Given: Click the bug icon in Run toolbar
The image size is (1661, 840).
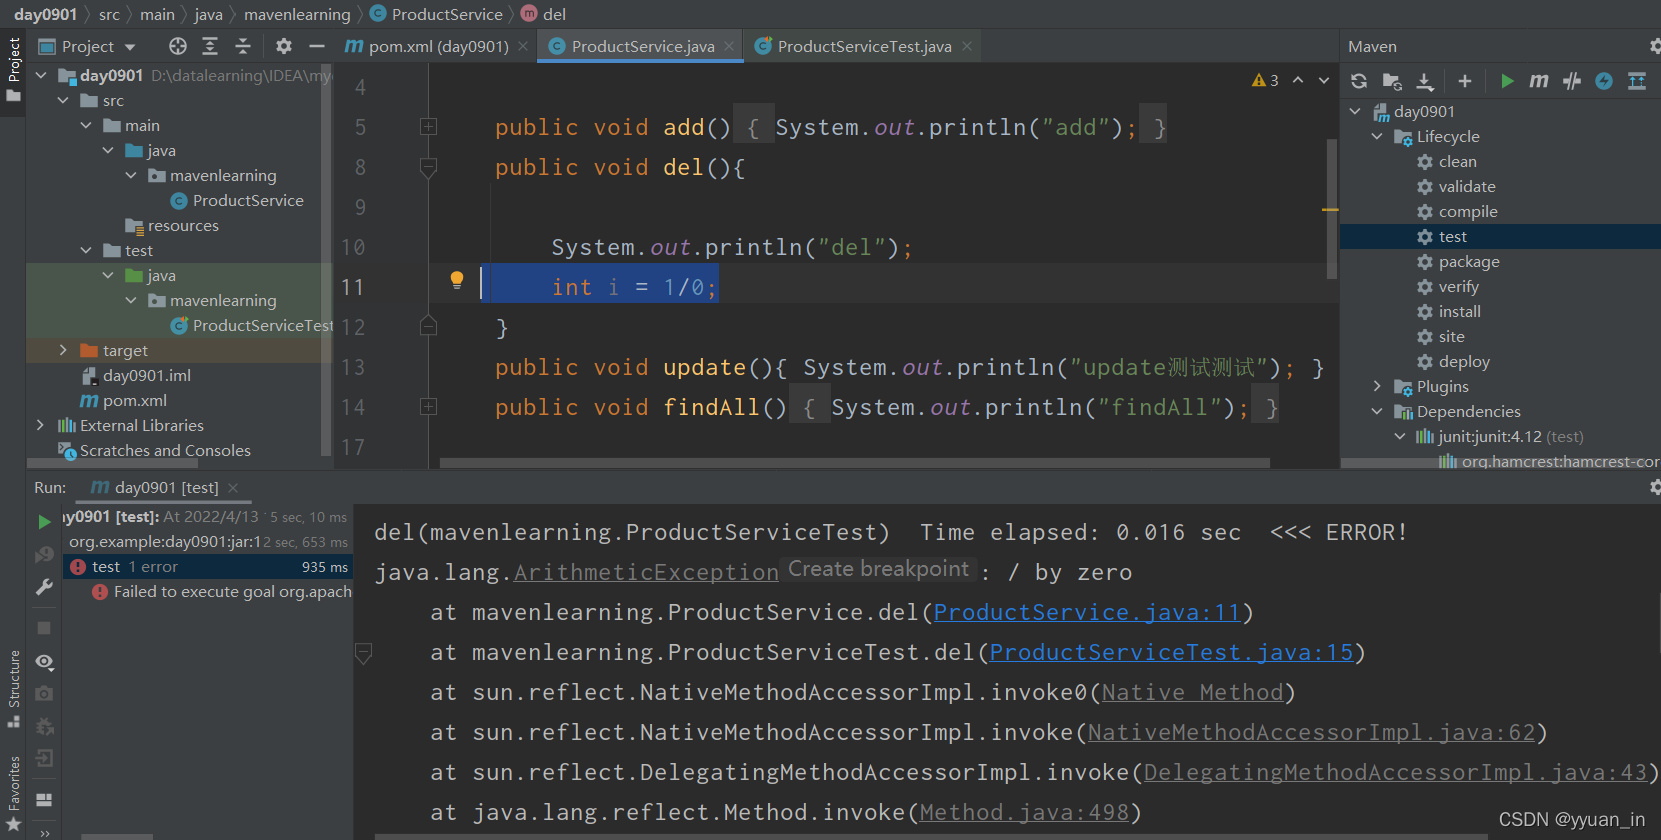Looking at the screenshot, I should tap(44, 726).
